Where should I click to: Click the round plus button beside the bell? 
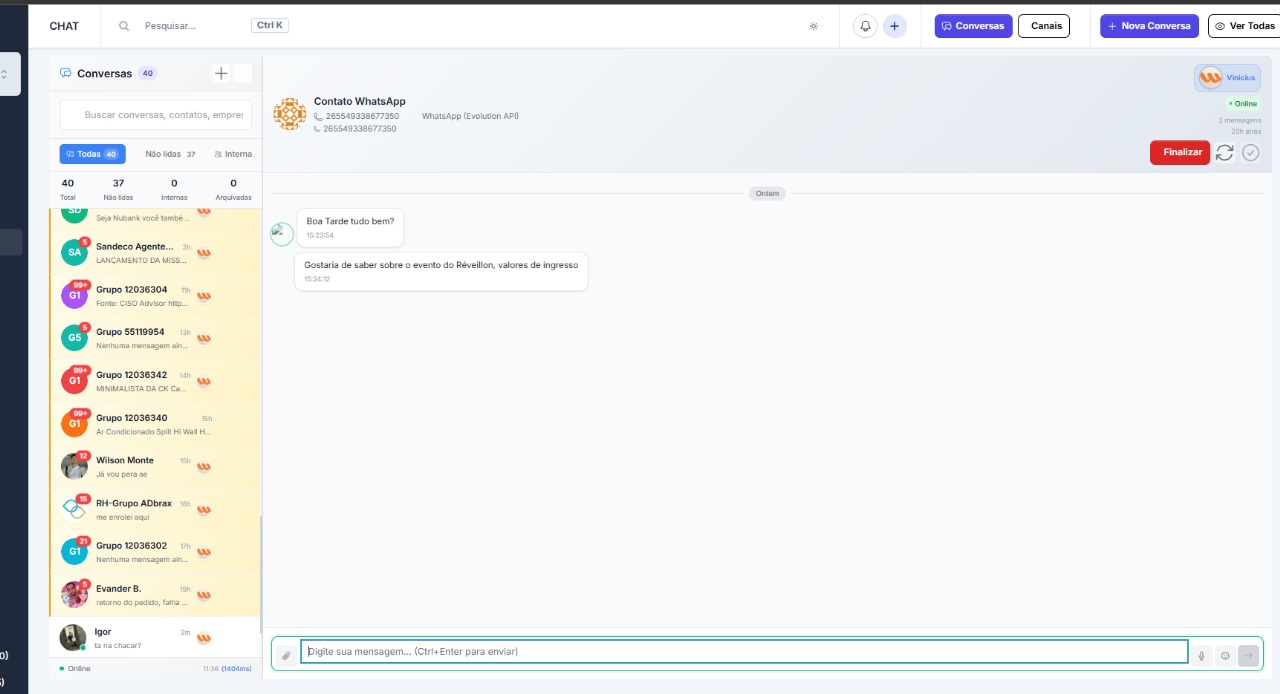(x=894, y=26)
